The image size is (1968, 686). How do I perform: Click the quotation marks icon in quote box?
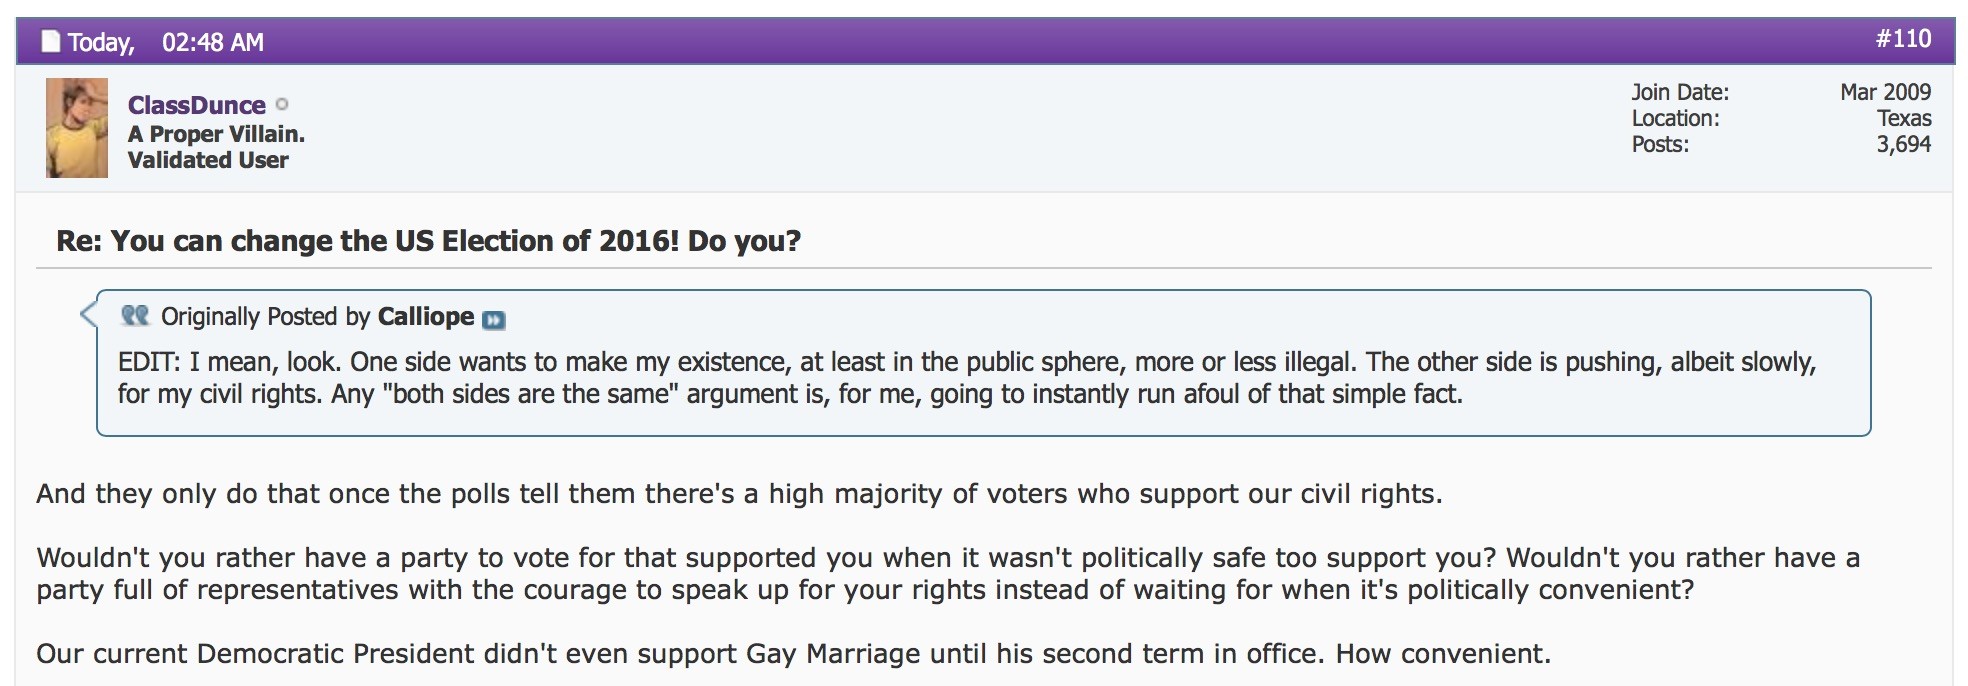(135, 316)
